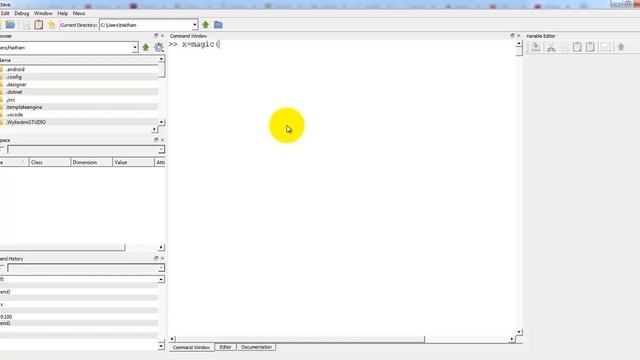The image size is (640, 360).
Task: Click Command History scroll down arrow
Action: click(x=161, y=346)
